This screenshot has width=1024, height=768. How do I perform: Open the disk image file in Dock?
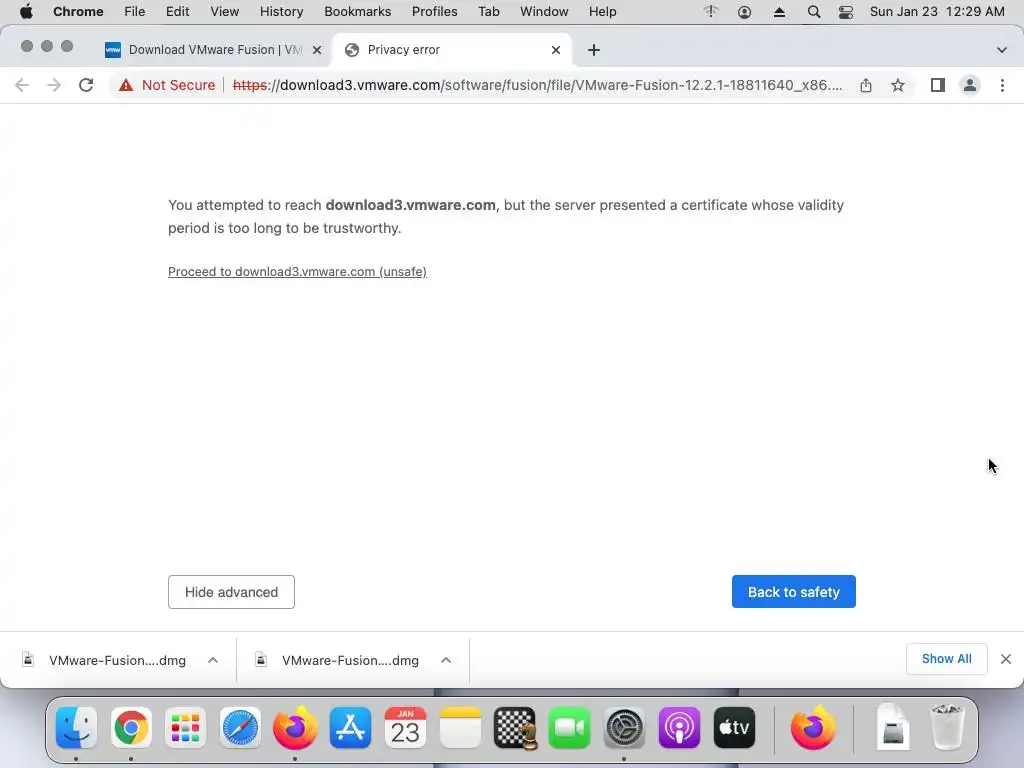tap(893, 728)
